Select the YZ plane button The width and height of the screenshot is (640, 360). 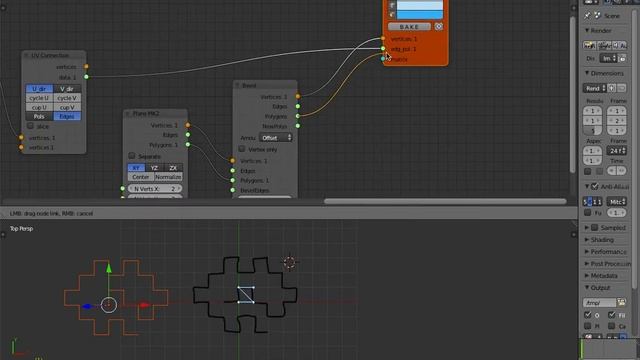154,168
